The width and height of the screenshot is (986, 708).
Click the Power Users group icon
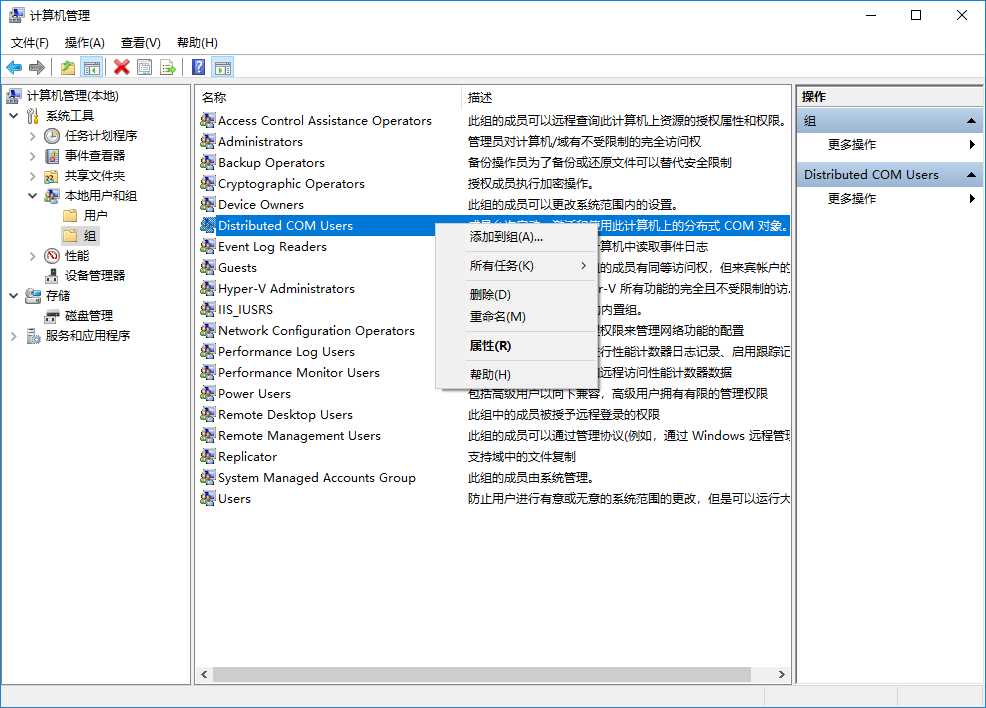208,393
